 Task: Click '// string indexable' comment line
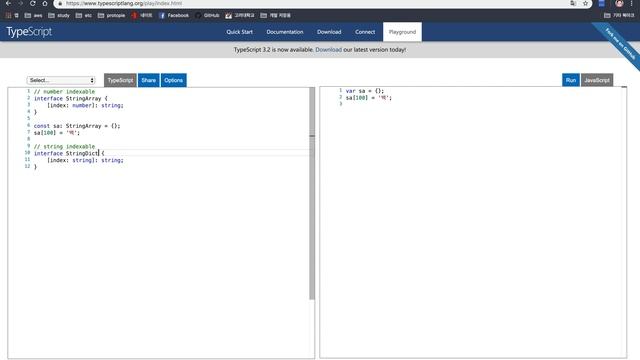(x=64, y=146)
